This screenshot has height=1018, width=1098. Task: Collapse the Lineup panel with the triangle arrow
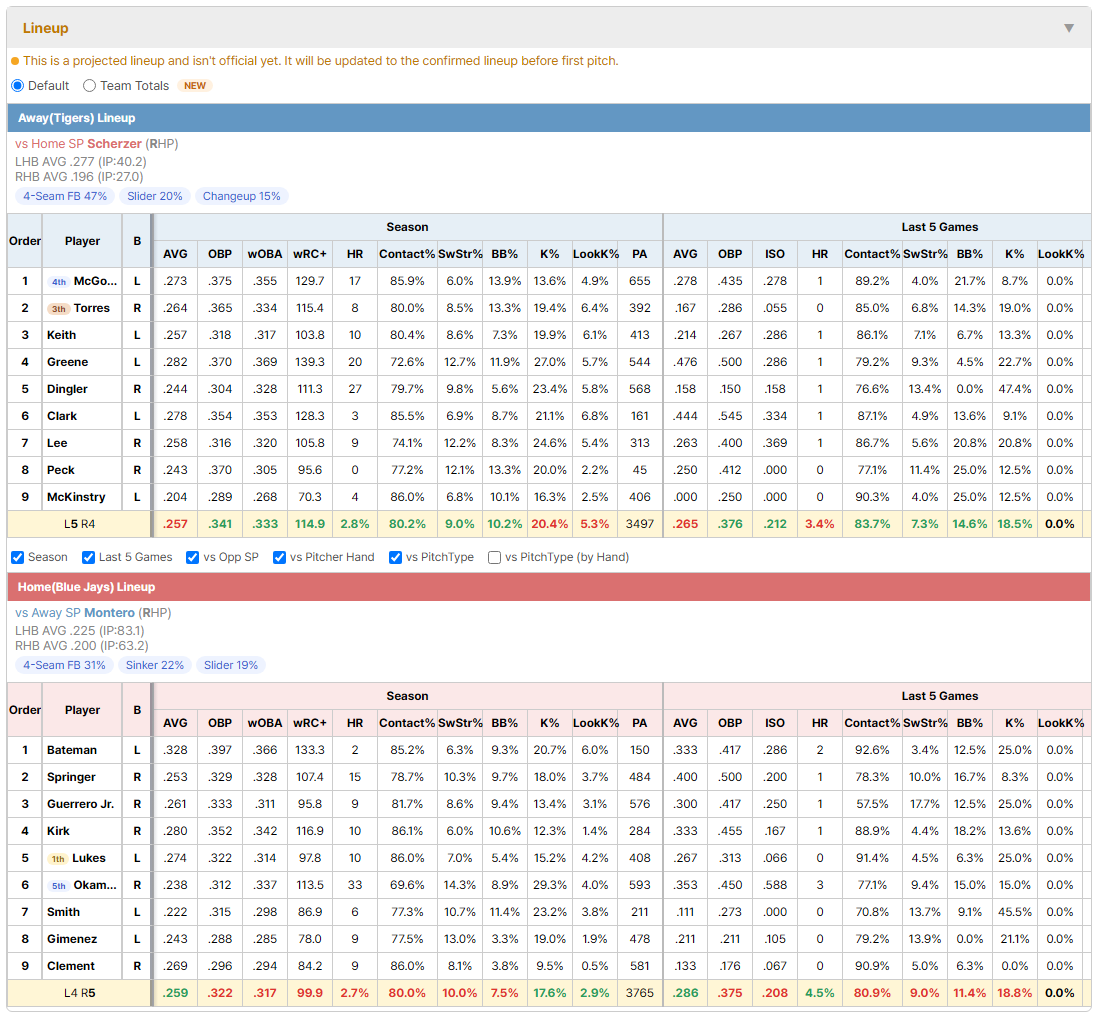coord(1069,28)
